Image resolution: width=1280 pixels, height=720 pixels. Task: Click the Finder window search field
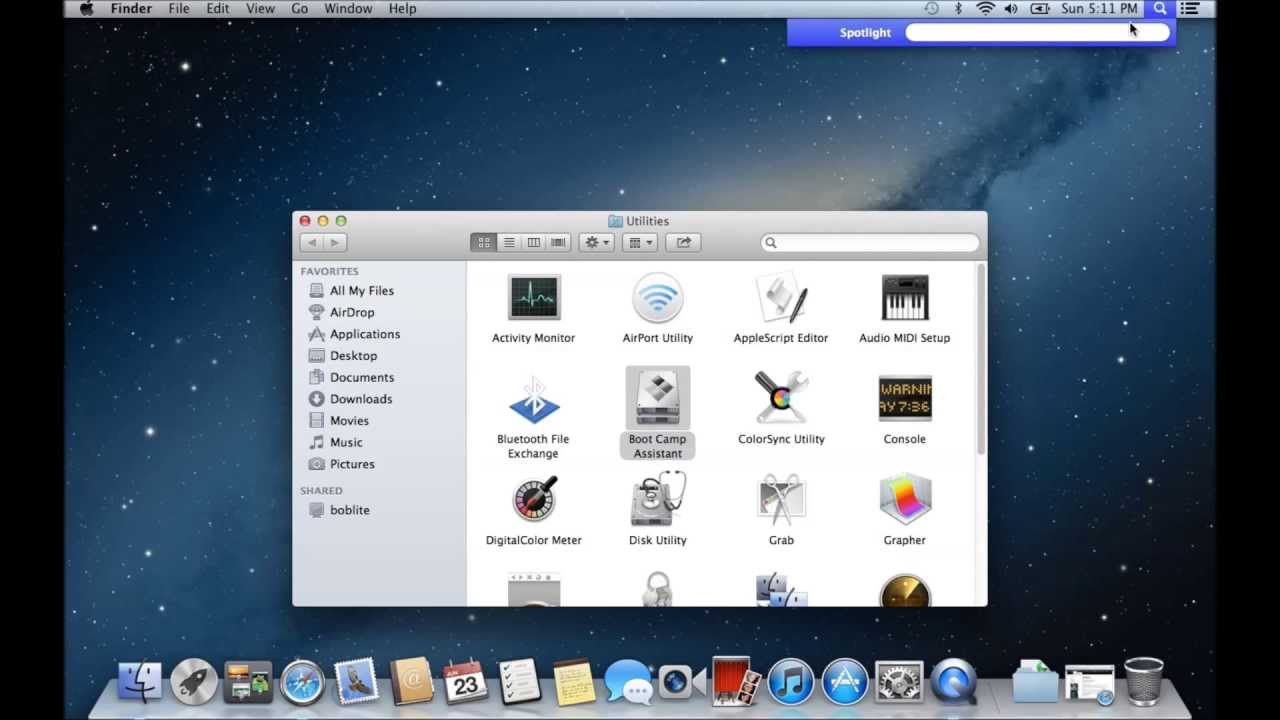point(870,242)
